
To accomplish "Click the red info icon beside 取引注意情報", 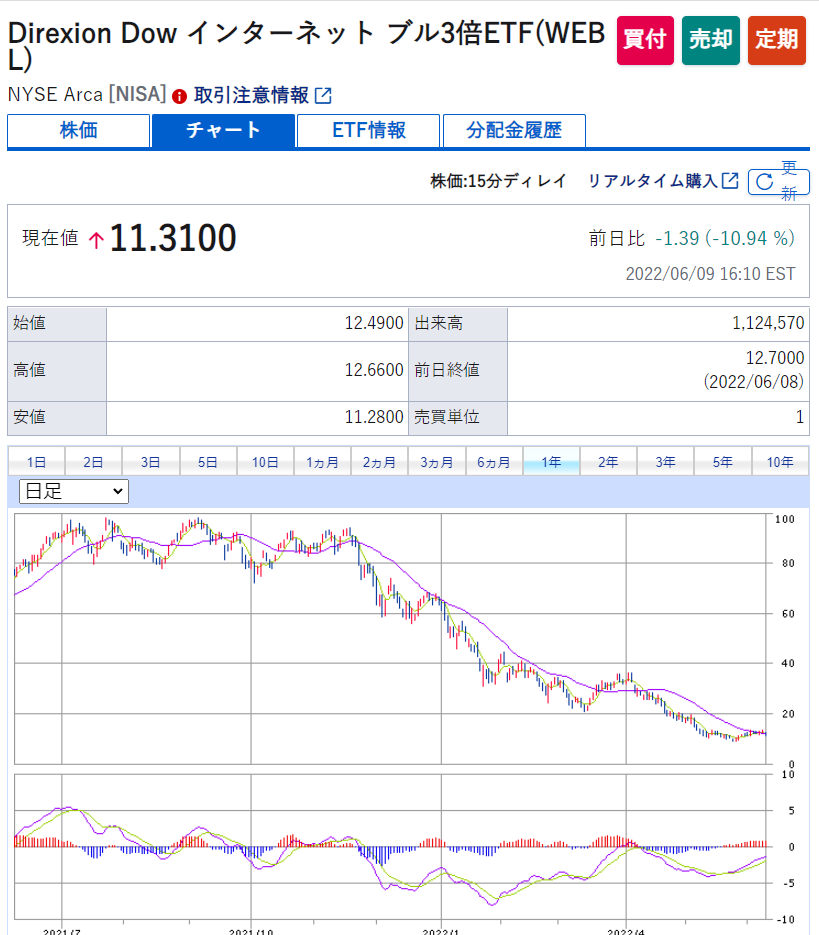I will coord(180,96).
